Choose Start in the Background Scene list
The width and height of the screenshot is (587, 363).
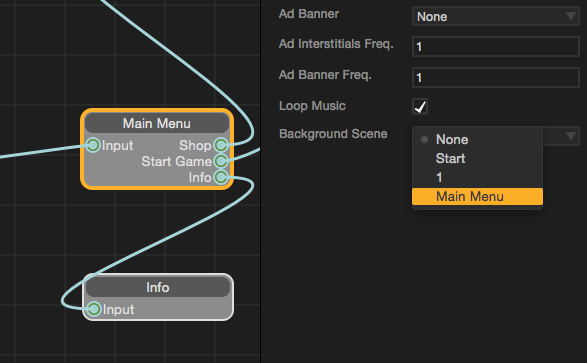(477, 159)
